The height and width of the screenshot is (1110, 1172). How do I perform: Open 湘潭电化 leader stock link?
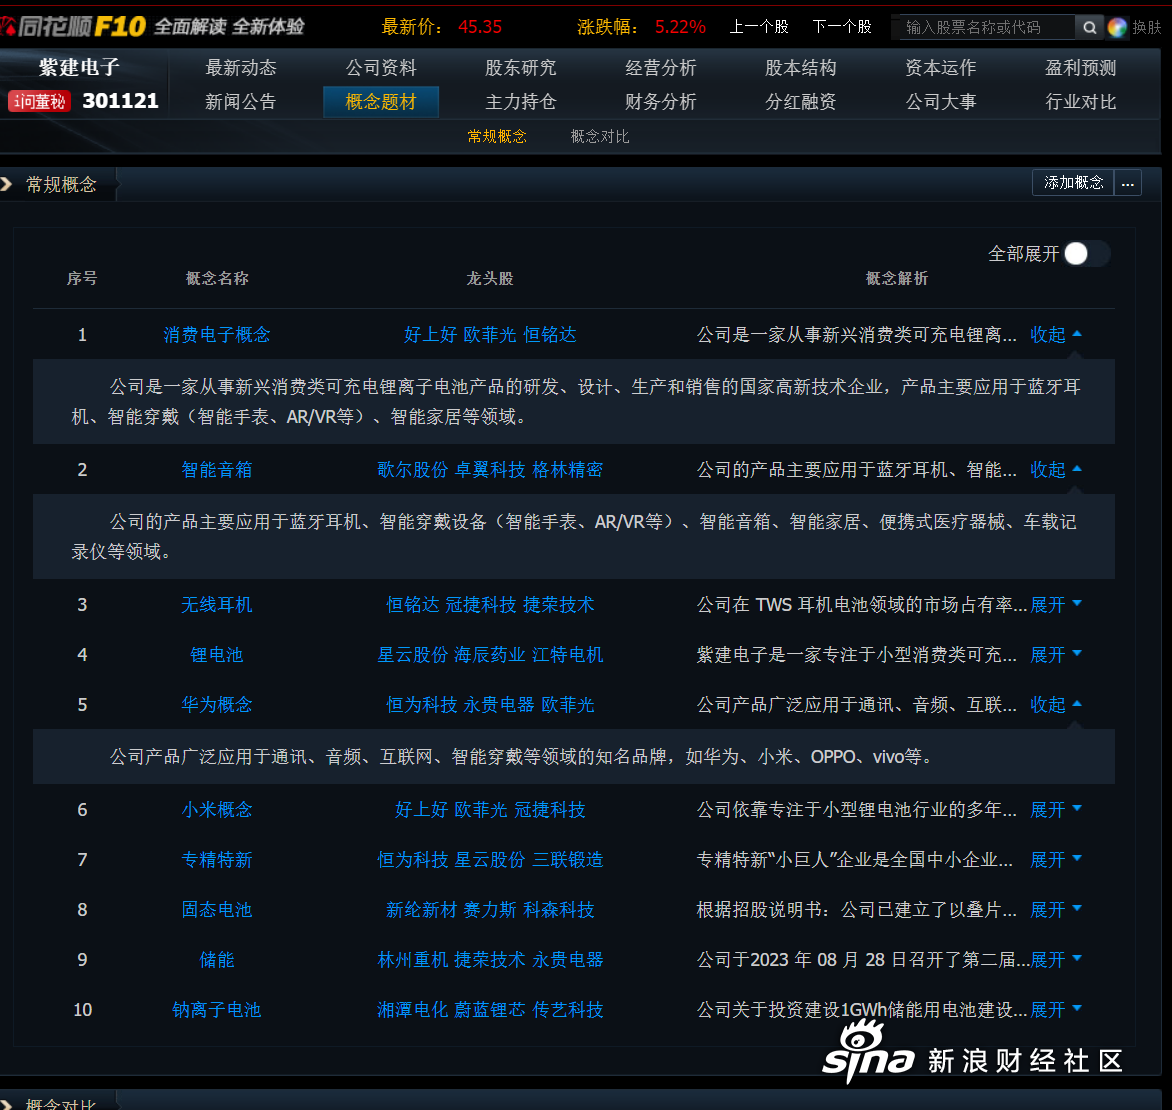click(x=413, y=1009)
